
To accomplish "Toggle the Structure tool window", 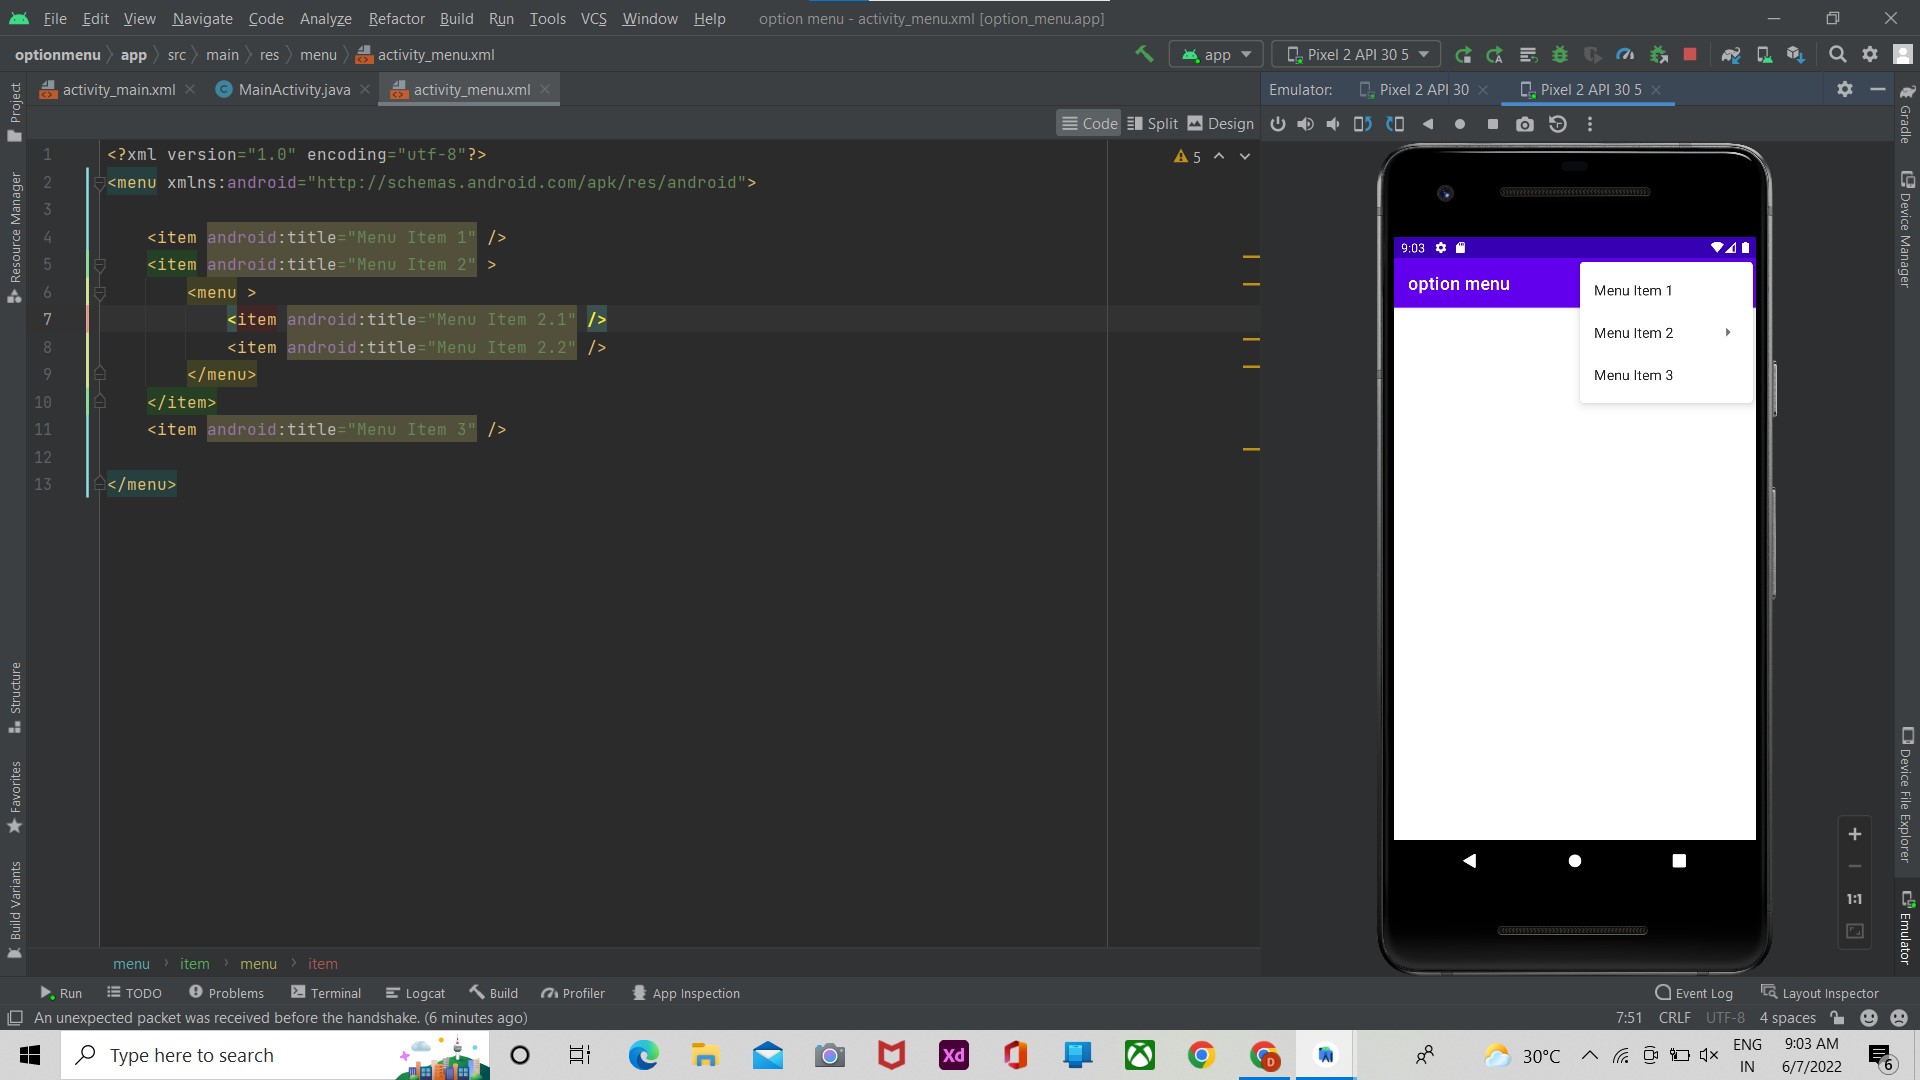I will pyautogui.click(x=14, y=697).
